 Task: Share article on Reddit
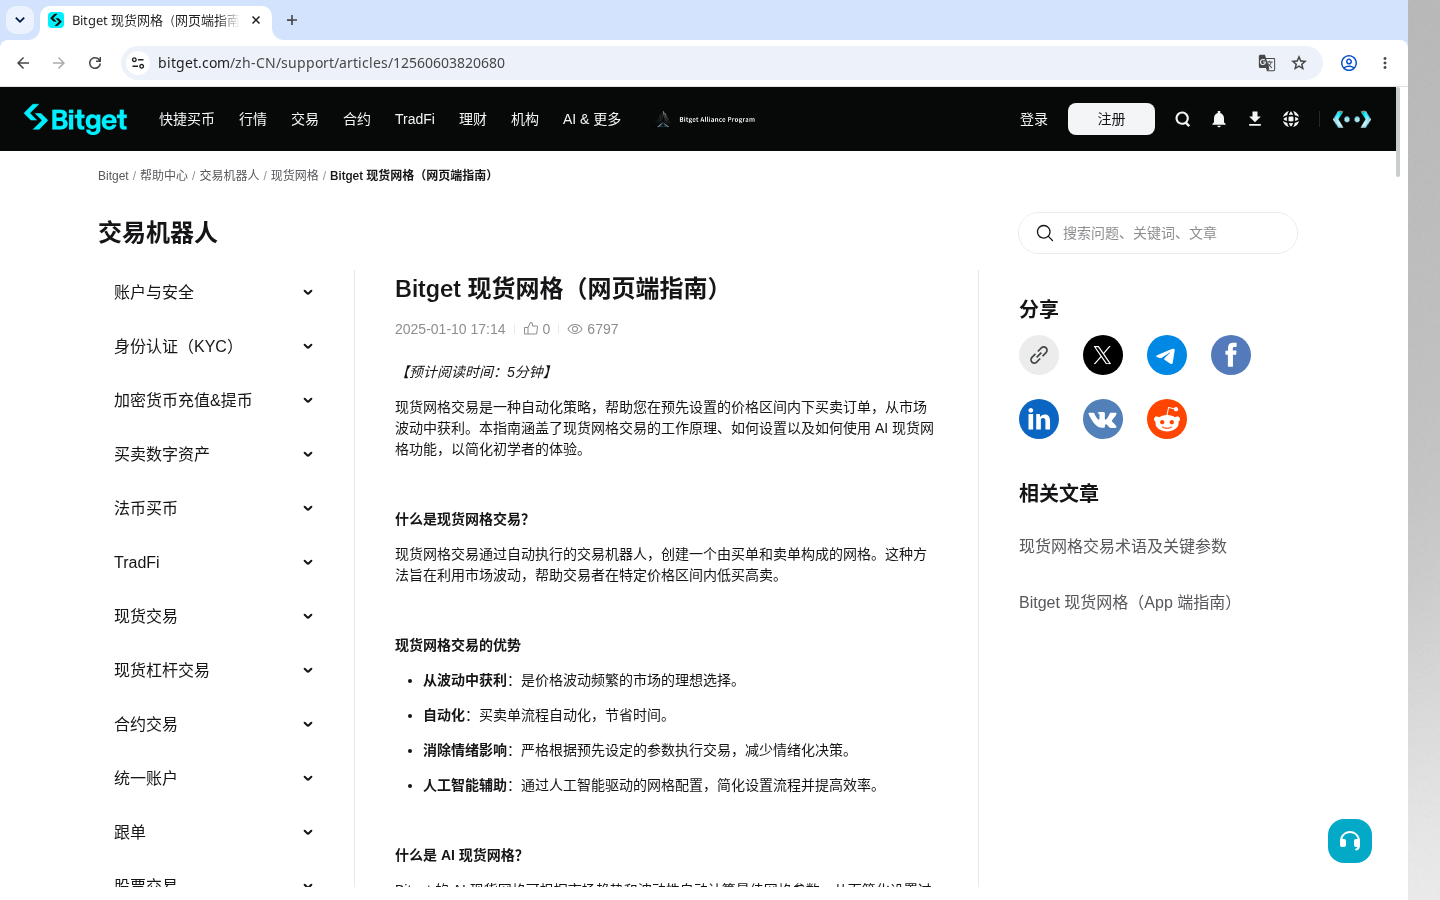[1167, 419]
